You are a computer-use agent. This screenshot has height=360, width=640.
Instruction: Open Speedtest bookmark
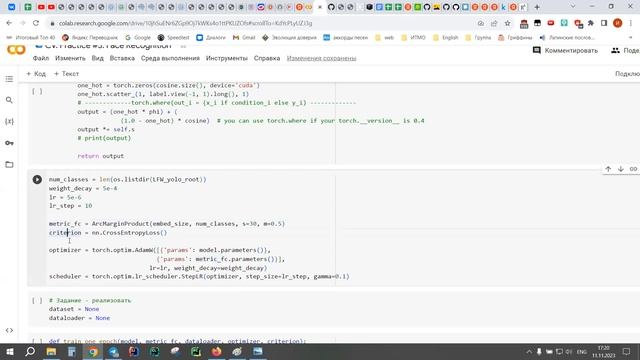173,38
